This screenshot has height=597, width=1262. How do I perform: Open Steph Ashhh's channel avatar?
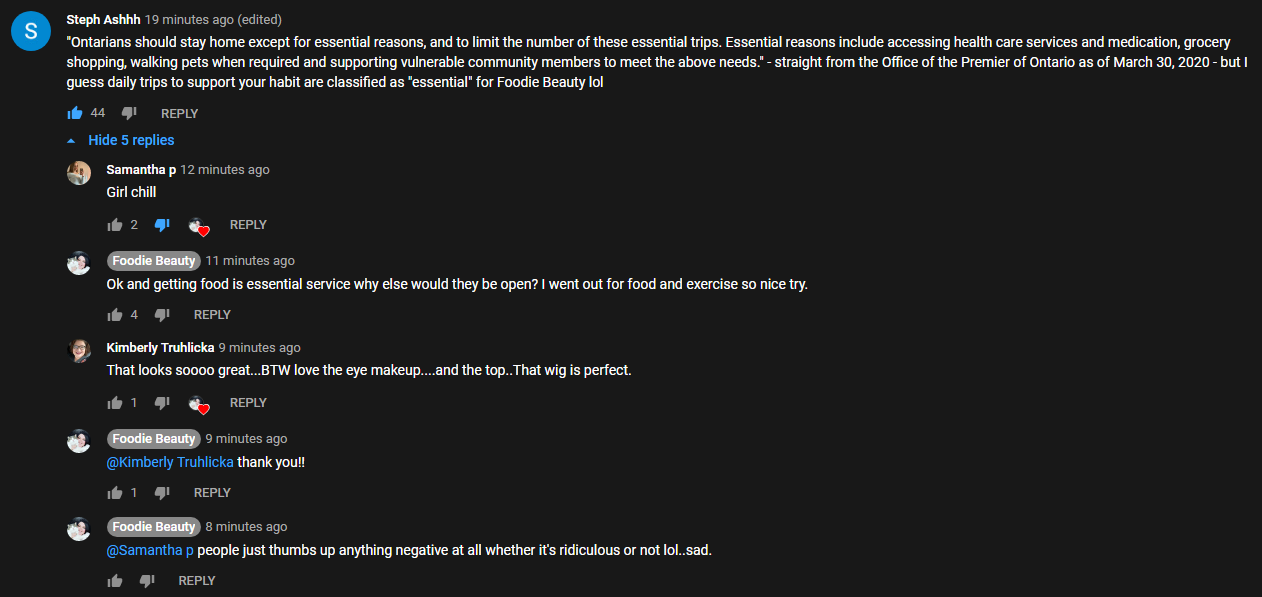[x=31, y=31]
